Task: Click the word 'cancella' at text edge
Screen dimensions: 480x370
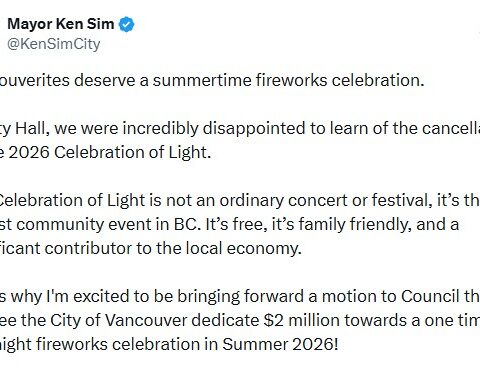Action: [x=451, y=128]
